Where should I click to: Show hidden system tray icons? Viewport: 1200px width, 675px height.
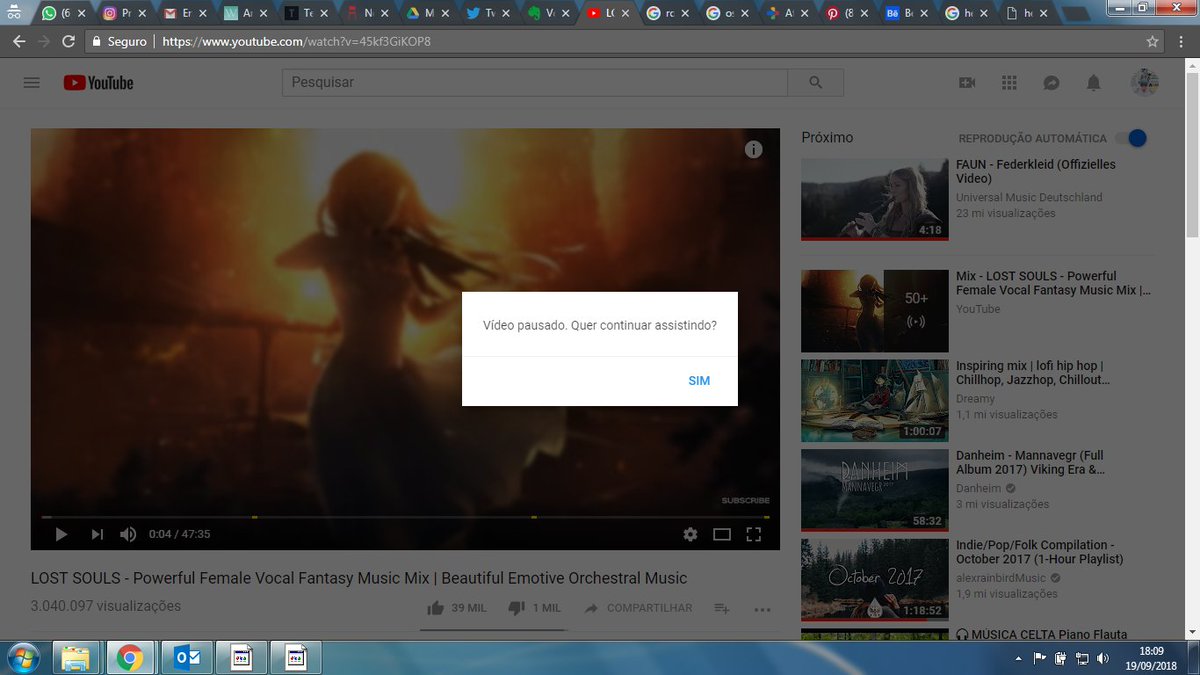[x=1018, y=658]
